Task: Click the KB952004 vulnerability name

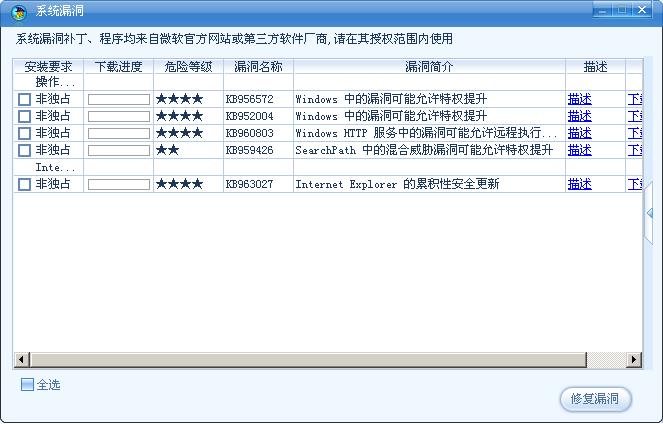Action: pos(249,117)
